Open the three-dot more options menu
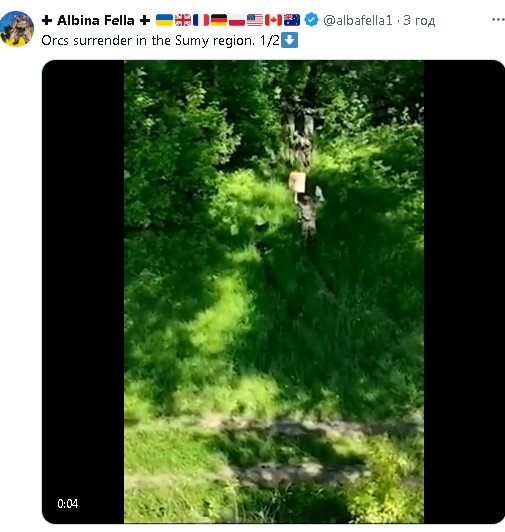505x532 pixels. pos(498,20)
